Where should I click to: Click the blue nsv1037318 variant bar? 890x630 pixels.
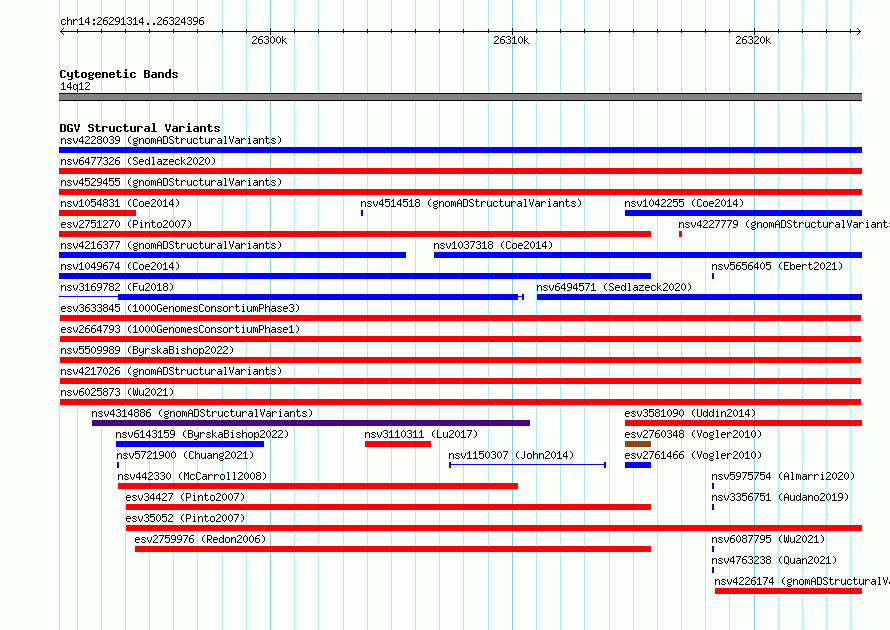648,255
